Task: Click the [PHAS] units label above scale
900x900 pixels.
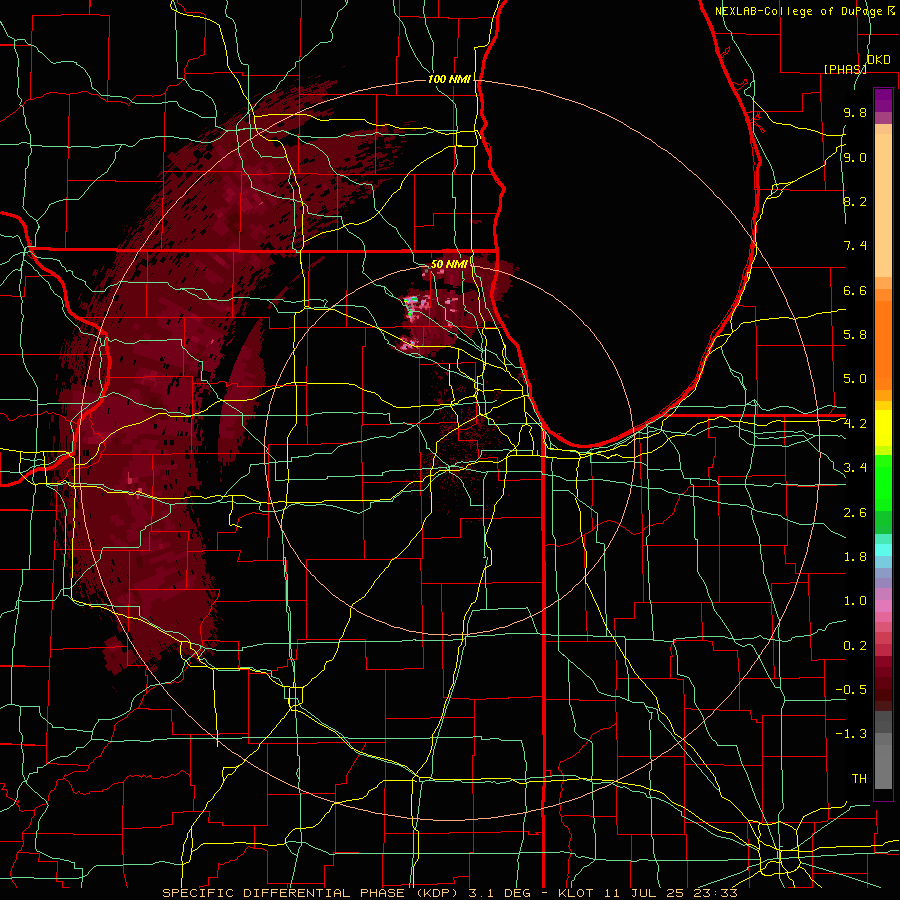Action: (x=844, y=69)
